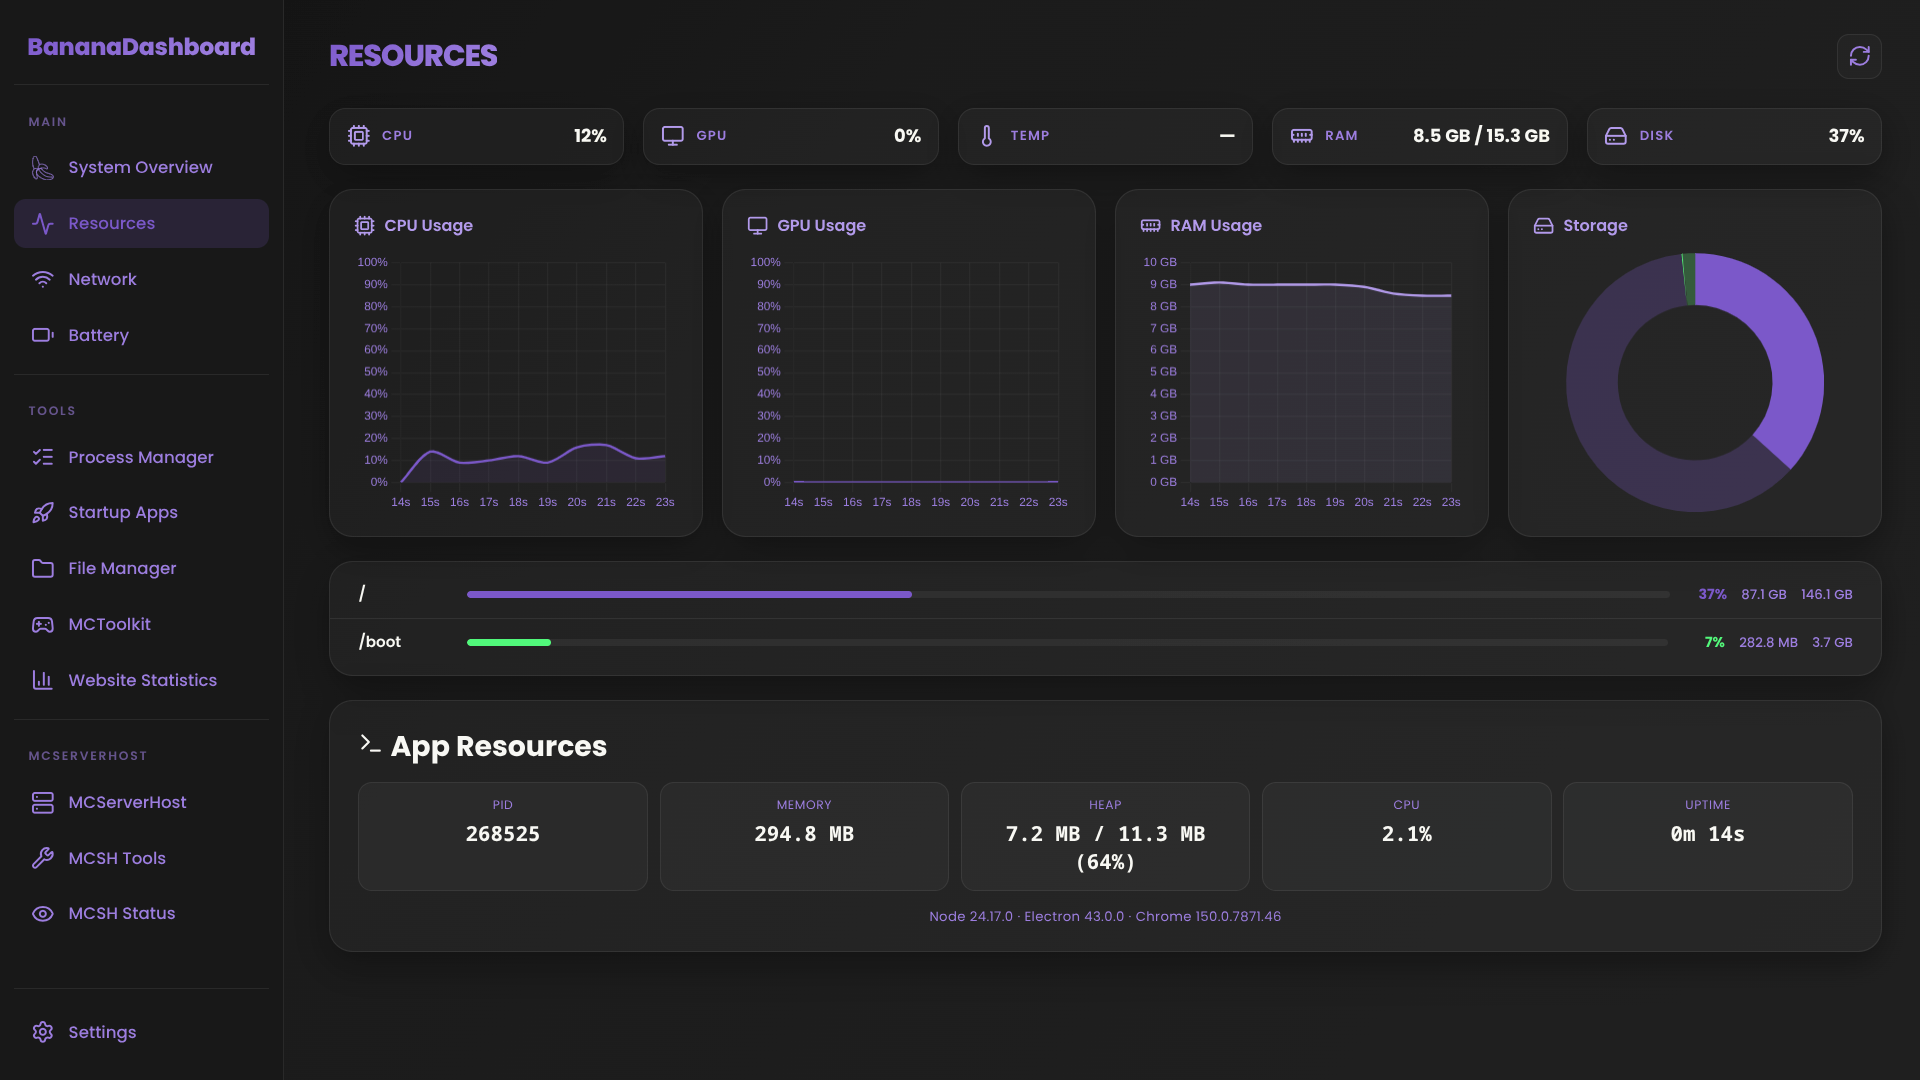Open Process Manager tool

pos(141,457)
